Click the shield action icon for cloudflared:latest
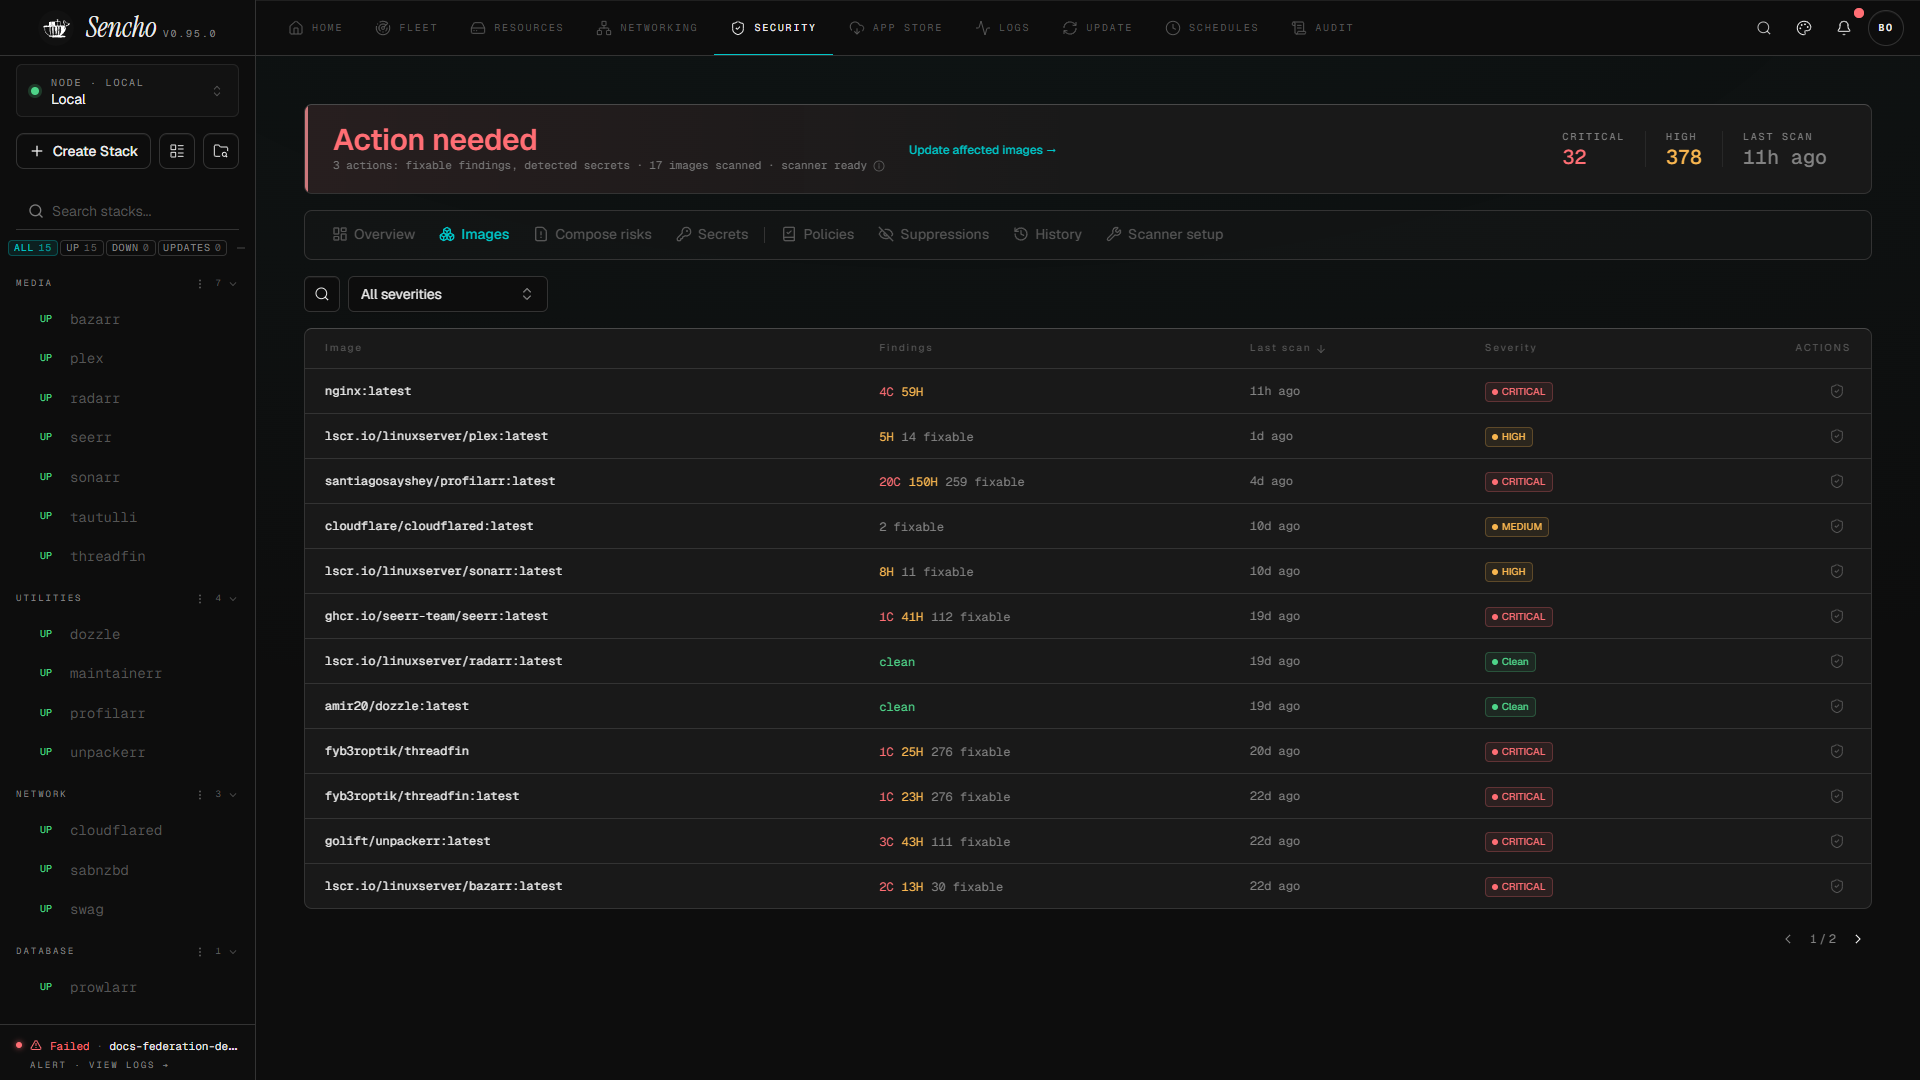 coord(1837,526)
